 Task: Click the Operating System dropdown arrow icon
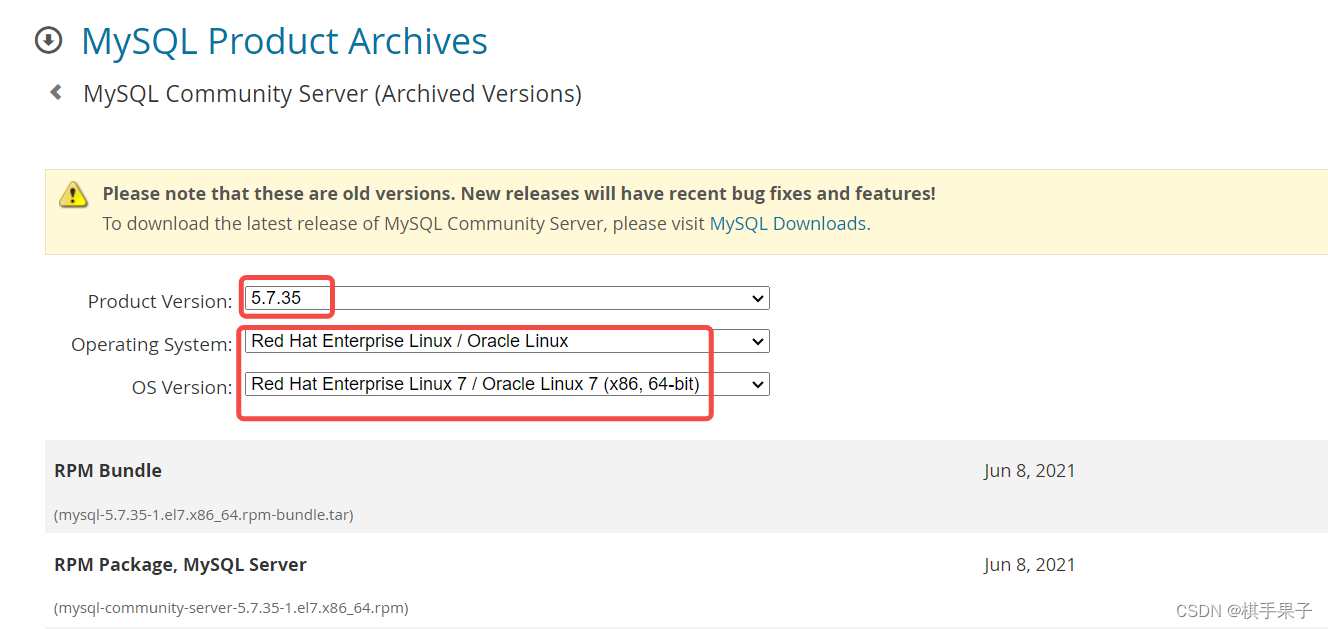[x=757, y=341]
